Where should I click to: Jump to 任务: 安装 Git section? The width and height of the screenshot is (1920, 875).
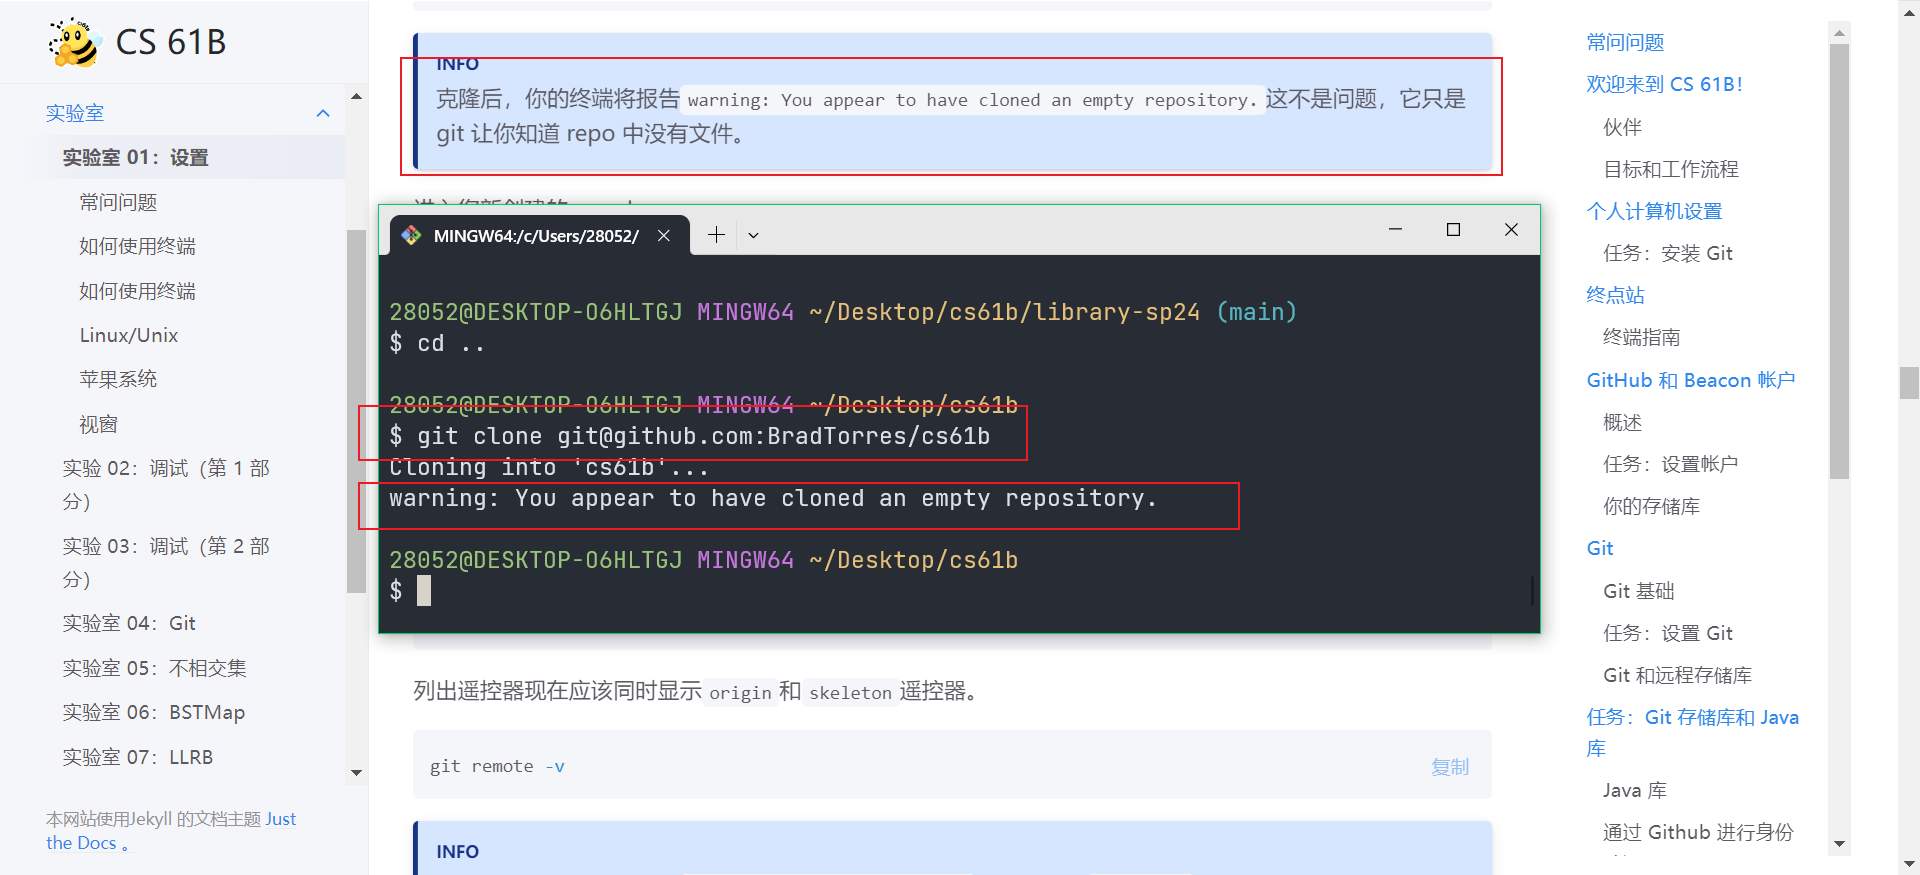click(x=1667, y=253)
